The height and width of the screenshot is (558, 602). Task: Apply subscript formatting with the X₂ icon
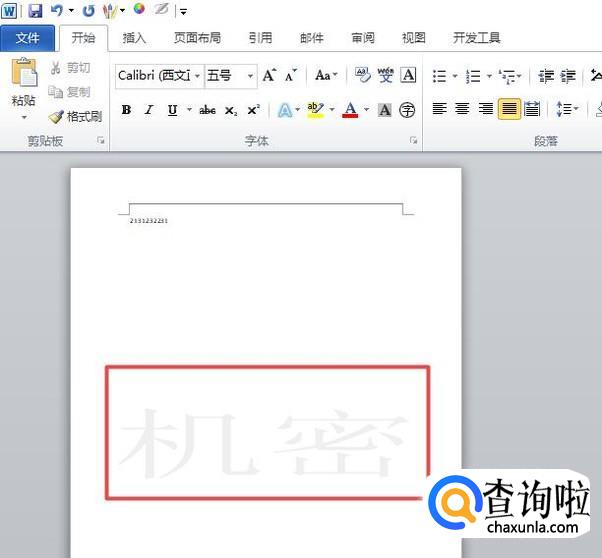231,110
